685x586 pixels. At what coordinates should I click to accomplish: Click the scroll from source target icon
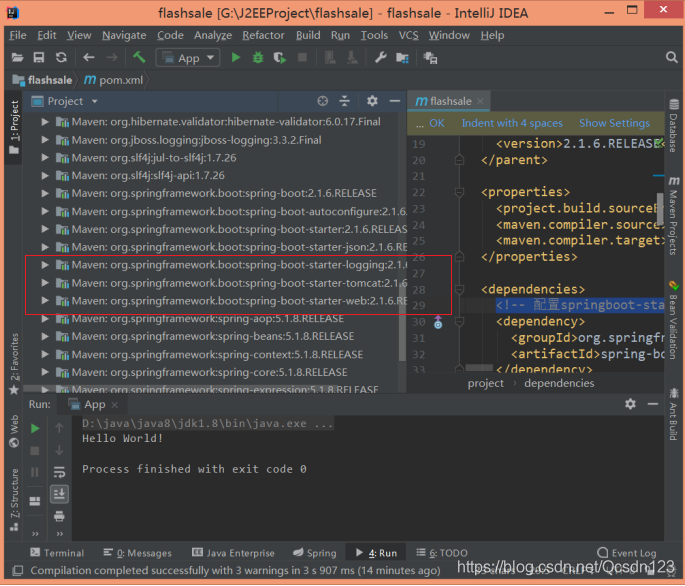(x=322, y=101)
